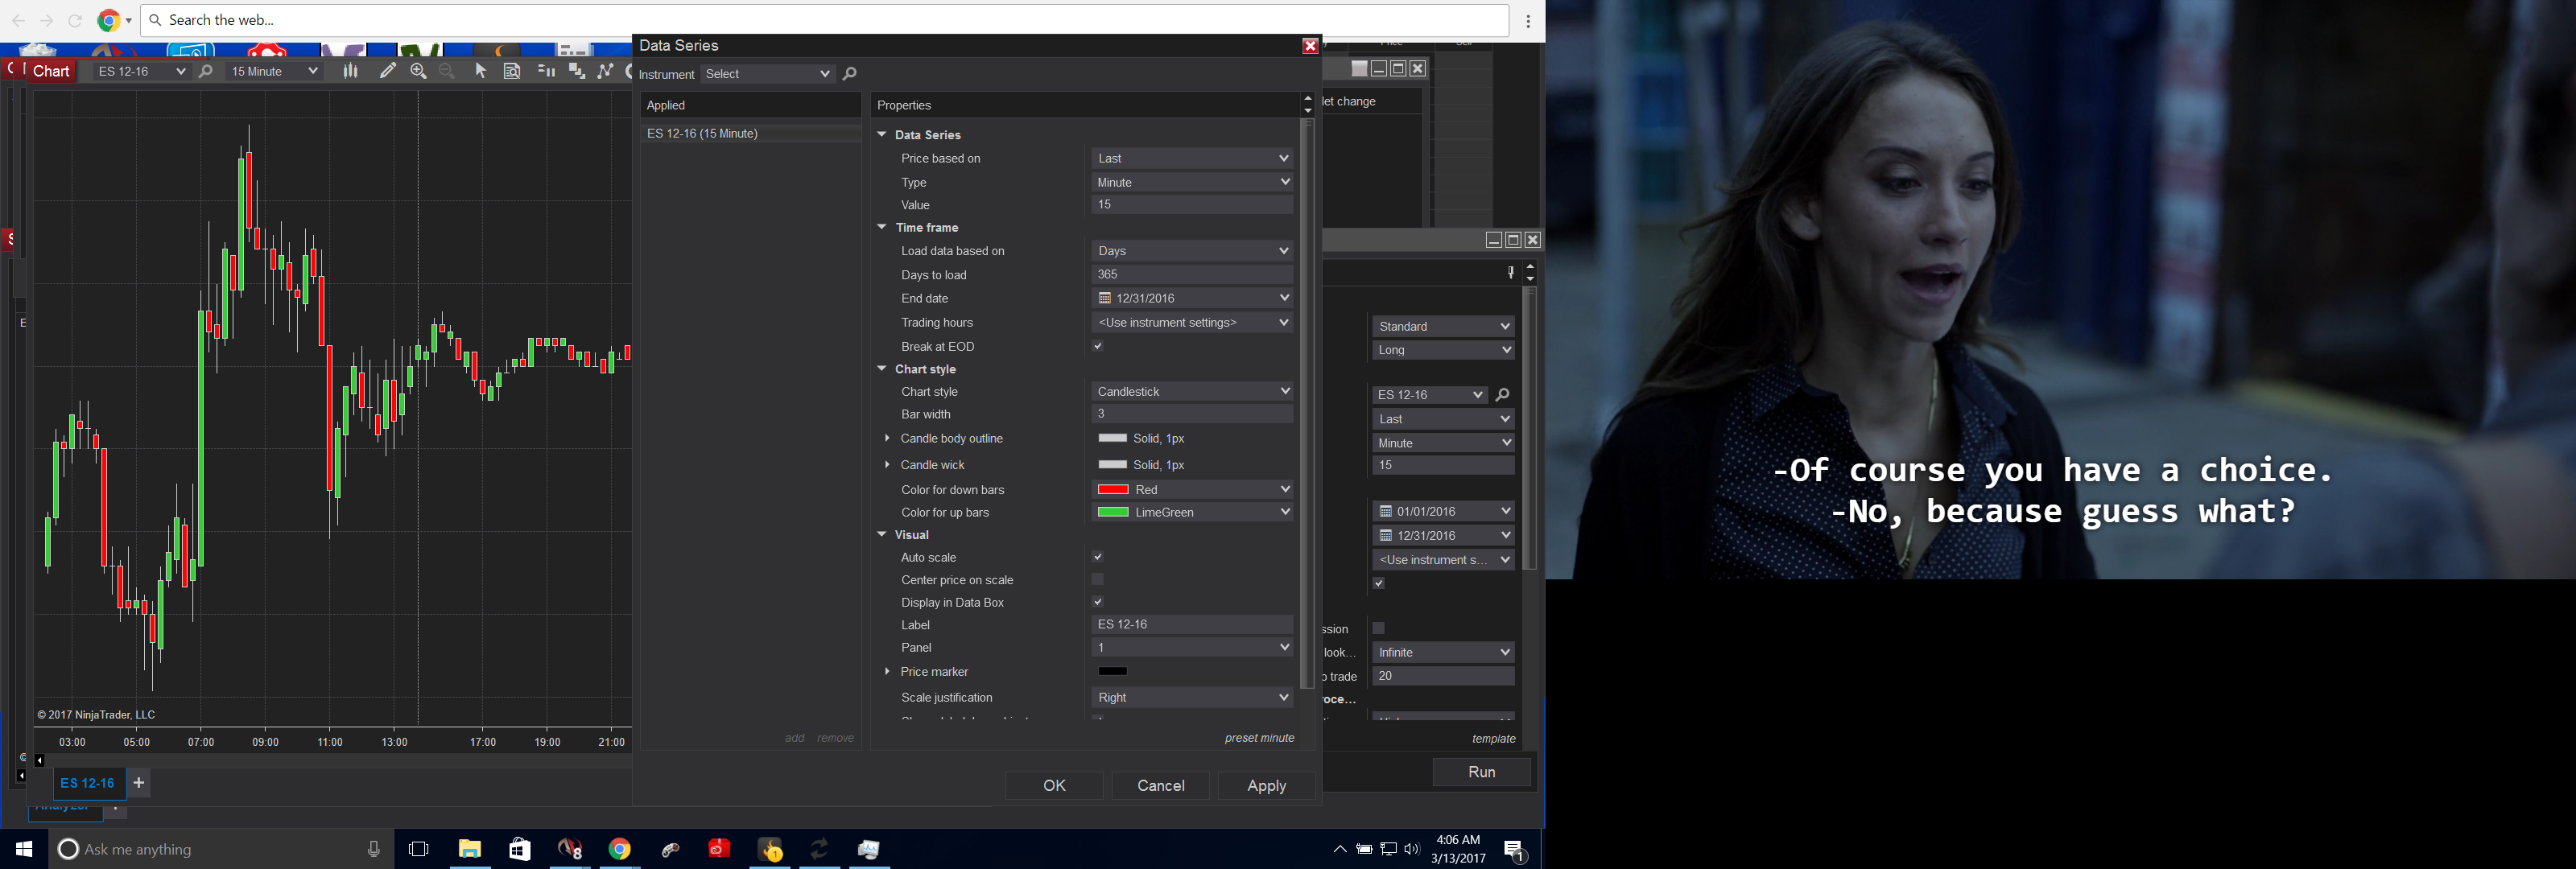Open the Action Center notifications icon

1515,851
